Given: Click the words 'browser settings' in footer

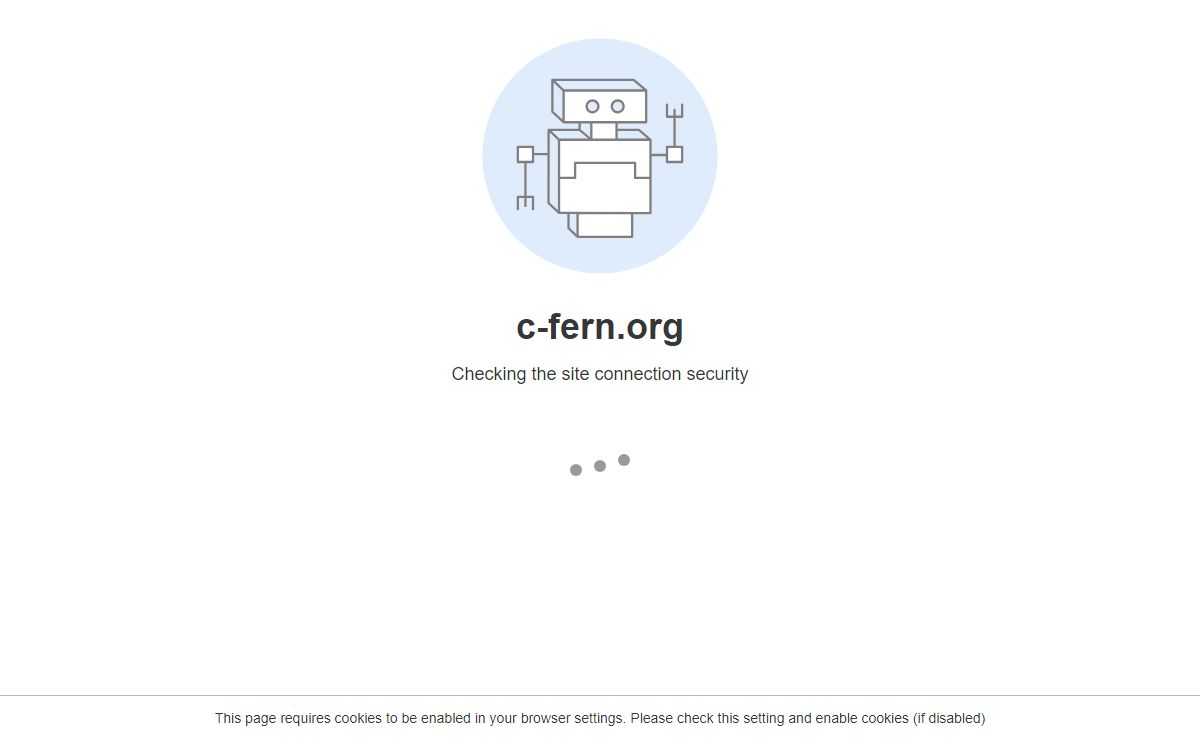Looking at the screenshot, I should pyautogui.click(x=572, y=718).
